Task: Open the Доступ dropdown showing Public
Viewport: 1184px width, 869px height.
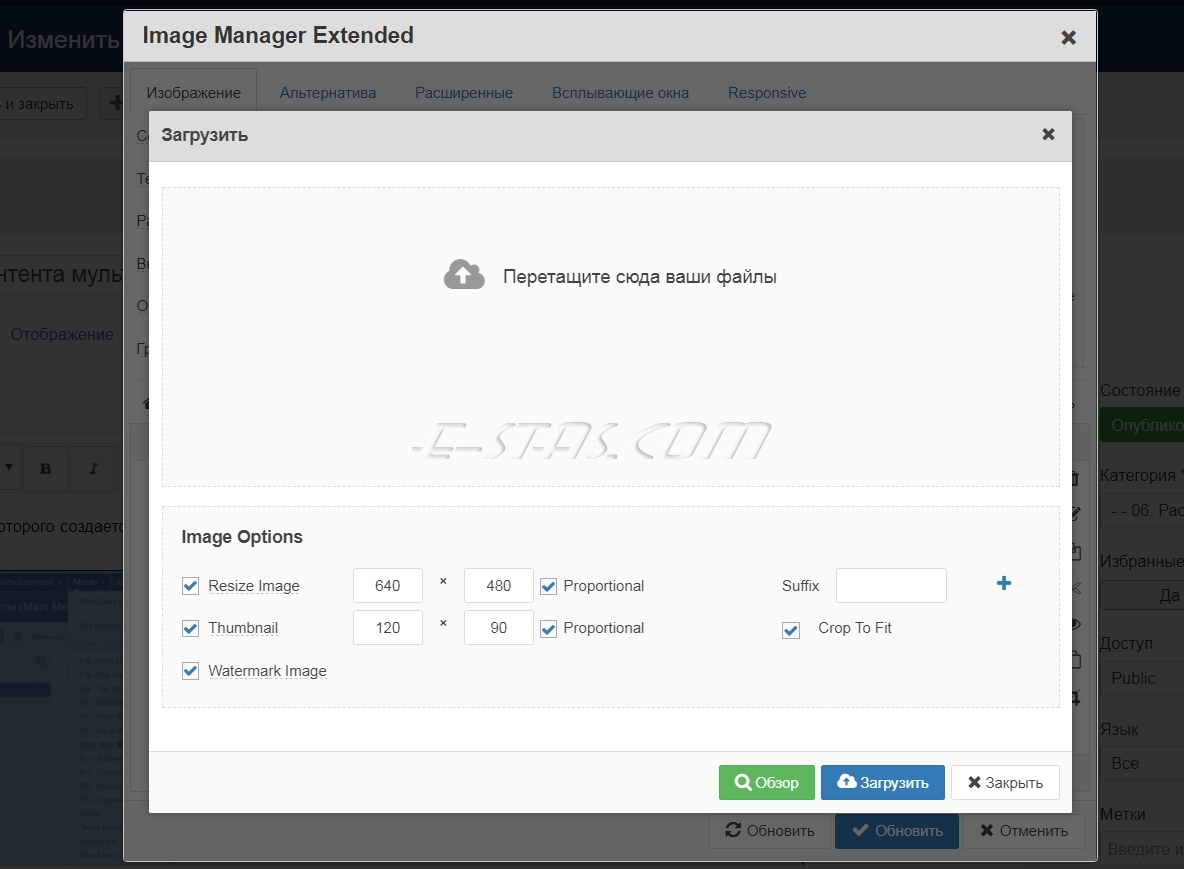Action: 1142,678
